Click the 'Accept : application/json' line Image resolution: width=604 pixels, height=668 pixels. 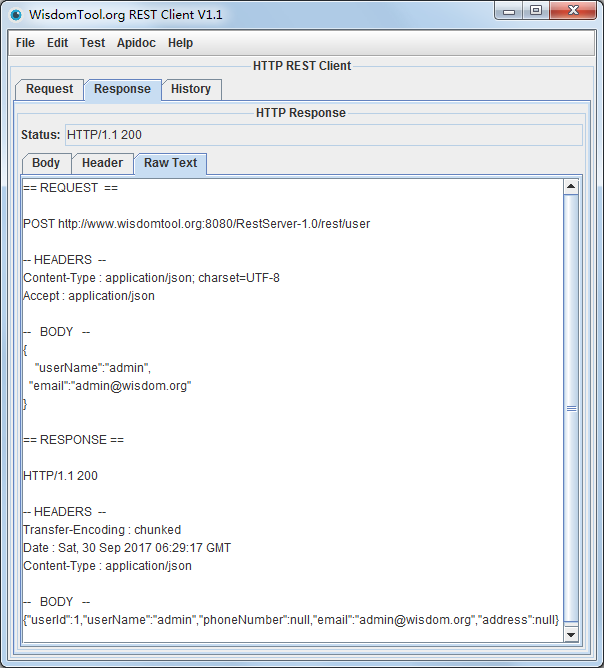89,296
